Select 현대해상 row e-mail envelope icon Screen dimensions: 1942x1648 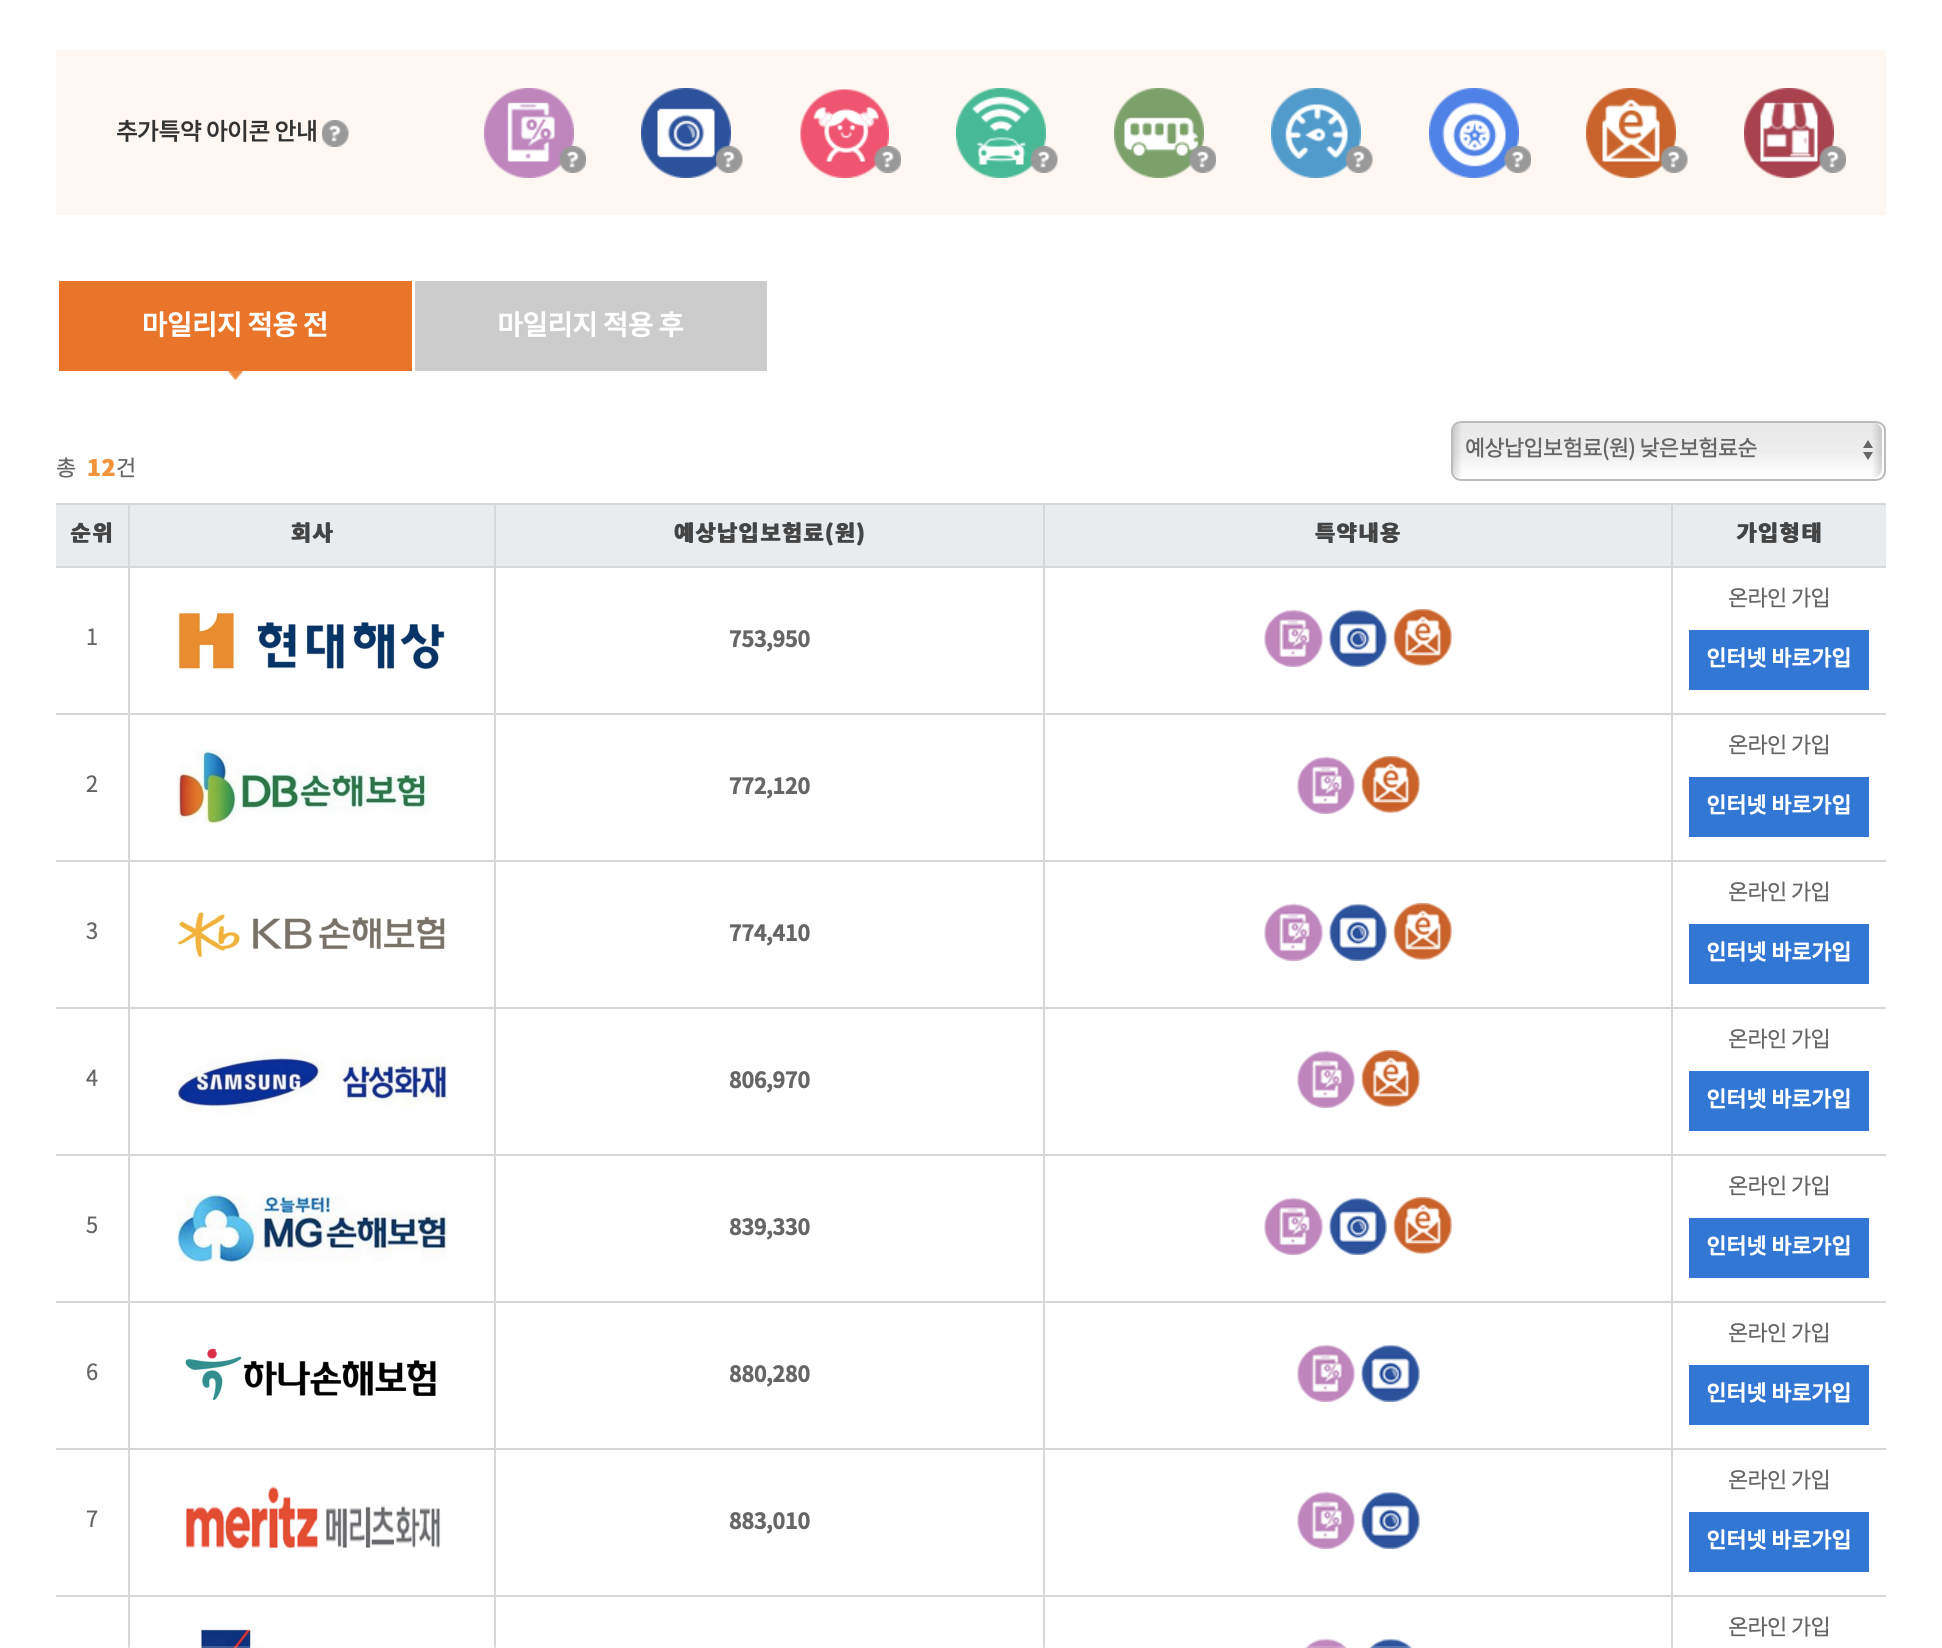1423,638
